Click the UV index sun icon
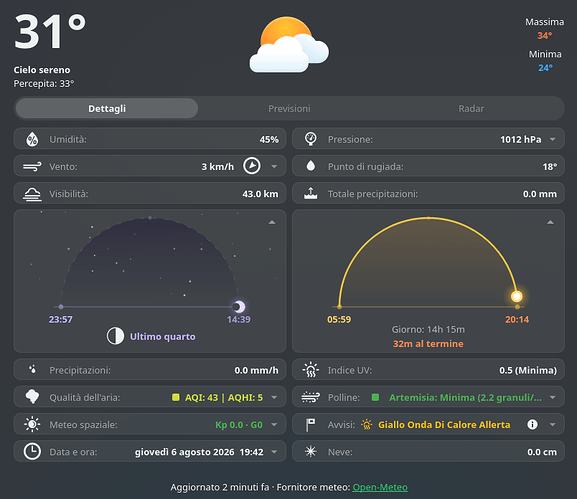Image resolution: width=577 pixels, height=499 pixels. [x=311, y=370]
